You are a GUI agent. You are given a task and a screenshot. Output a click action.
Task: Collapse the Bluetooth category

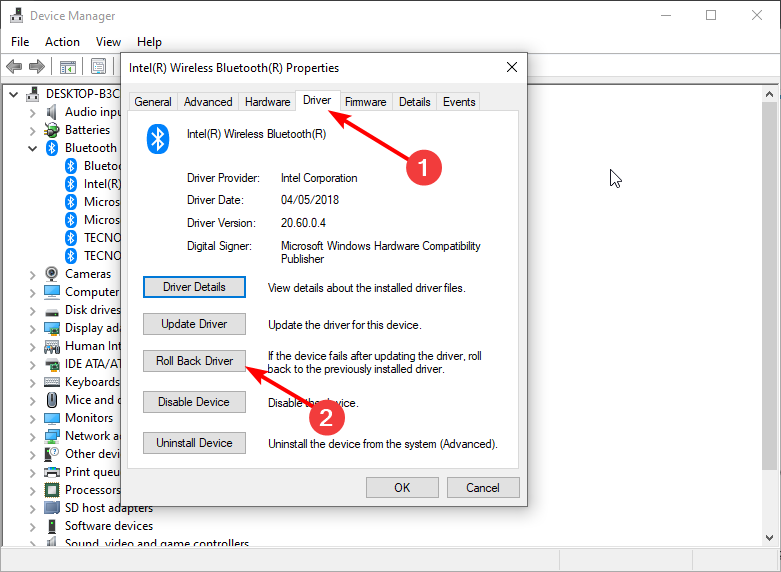coord(32,148)
